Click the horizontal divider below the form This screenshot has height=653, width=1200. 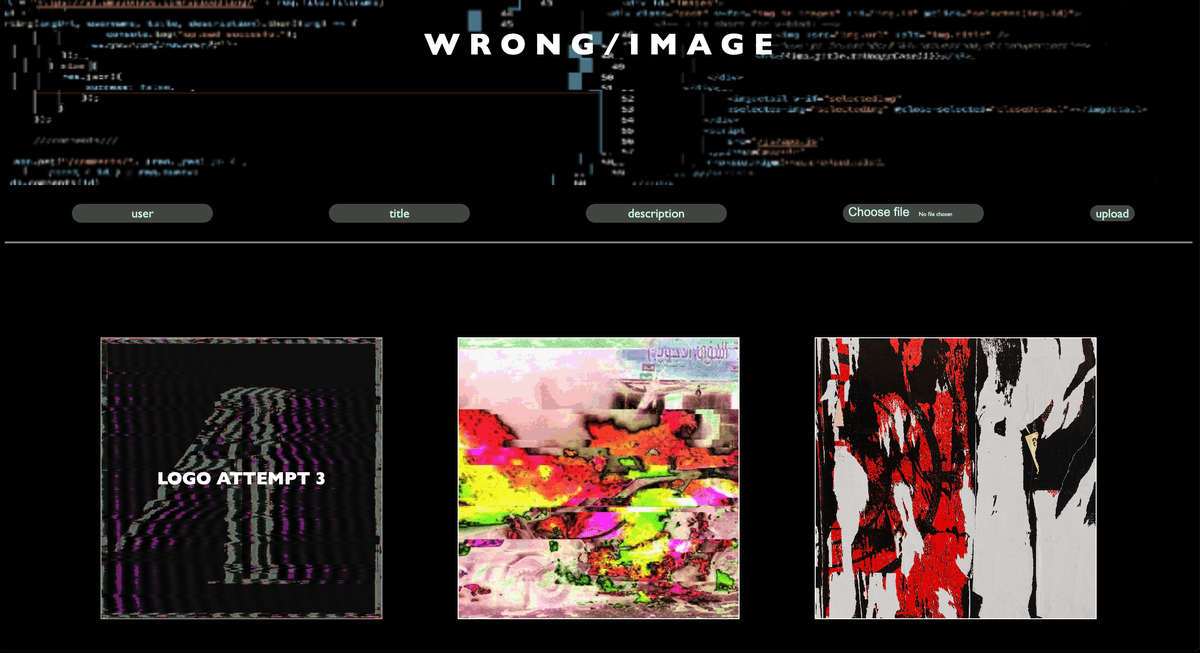click(x=598, y=242)
